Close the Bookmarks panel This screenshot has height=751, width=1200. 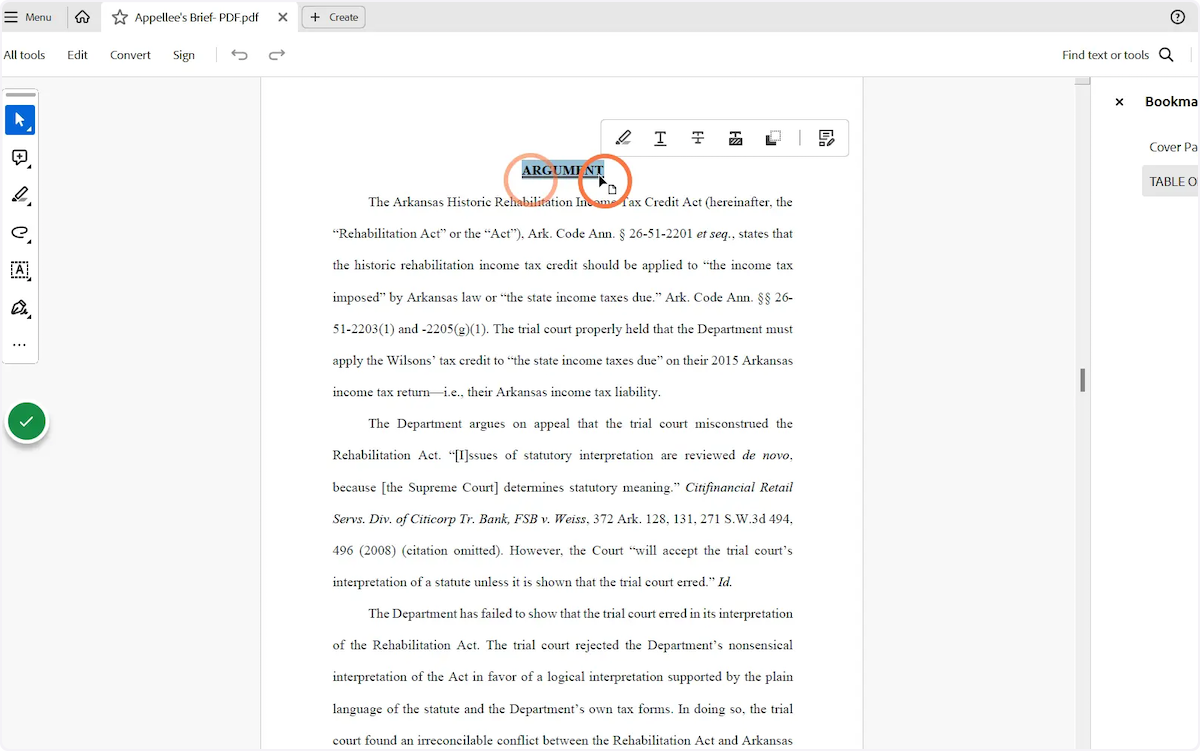[x=1119, y=102]
